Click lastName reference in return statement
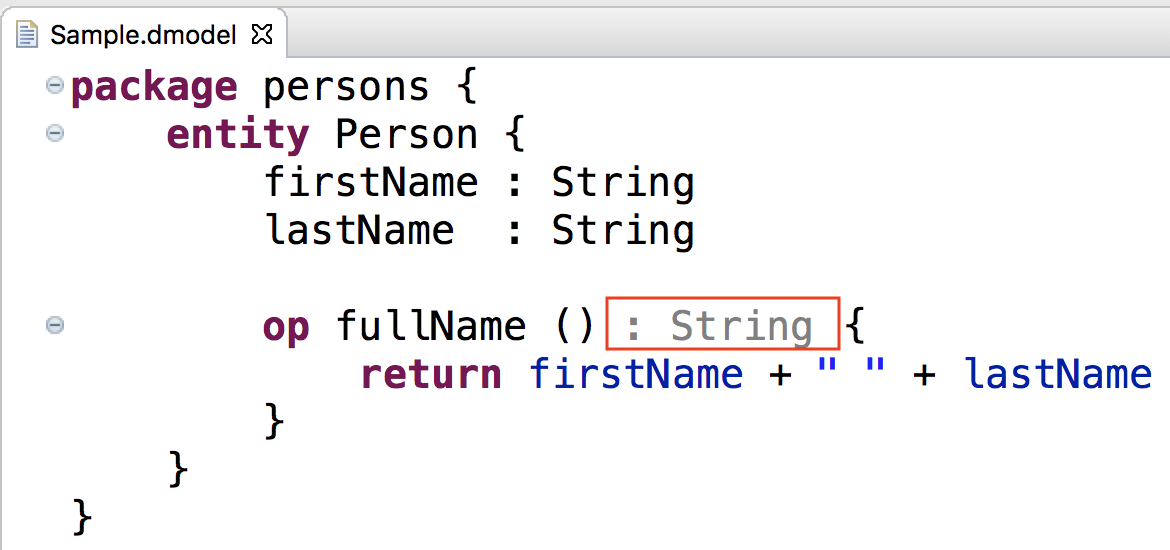This screenshot has height=550, width=1170. click(1057, 374)
